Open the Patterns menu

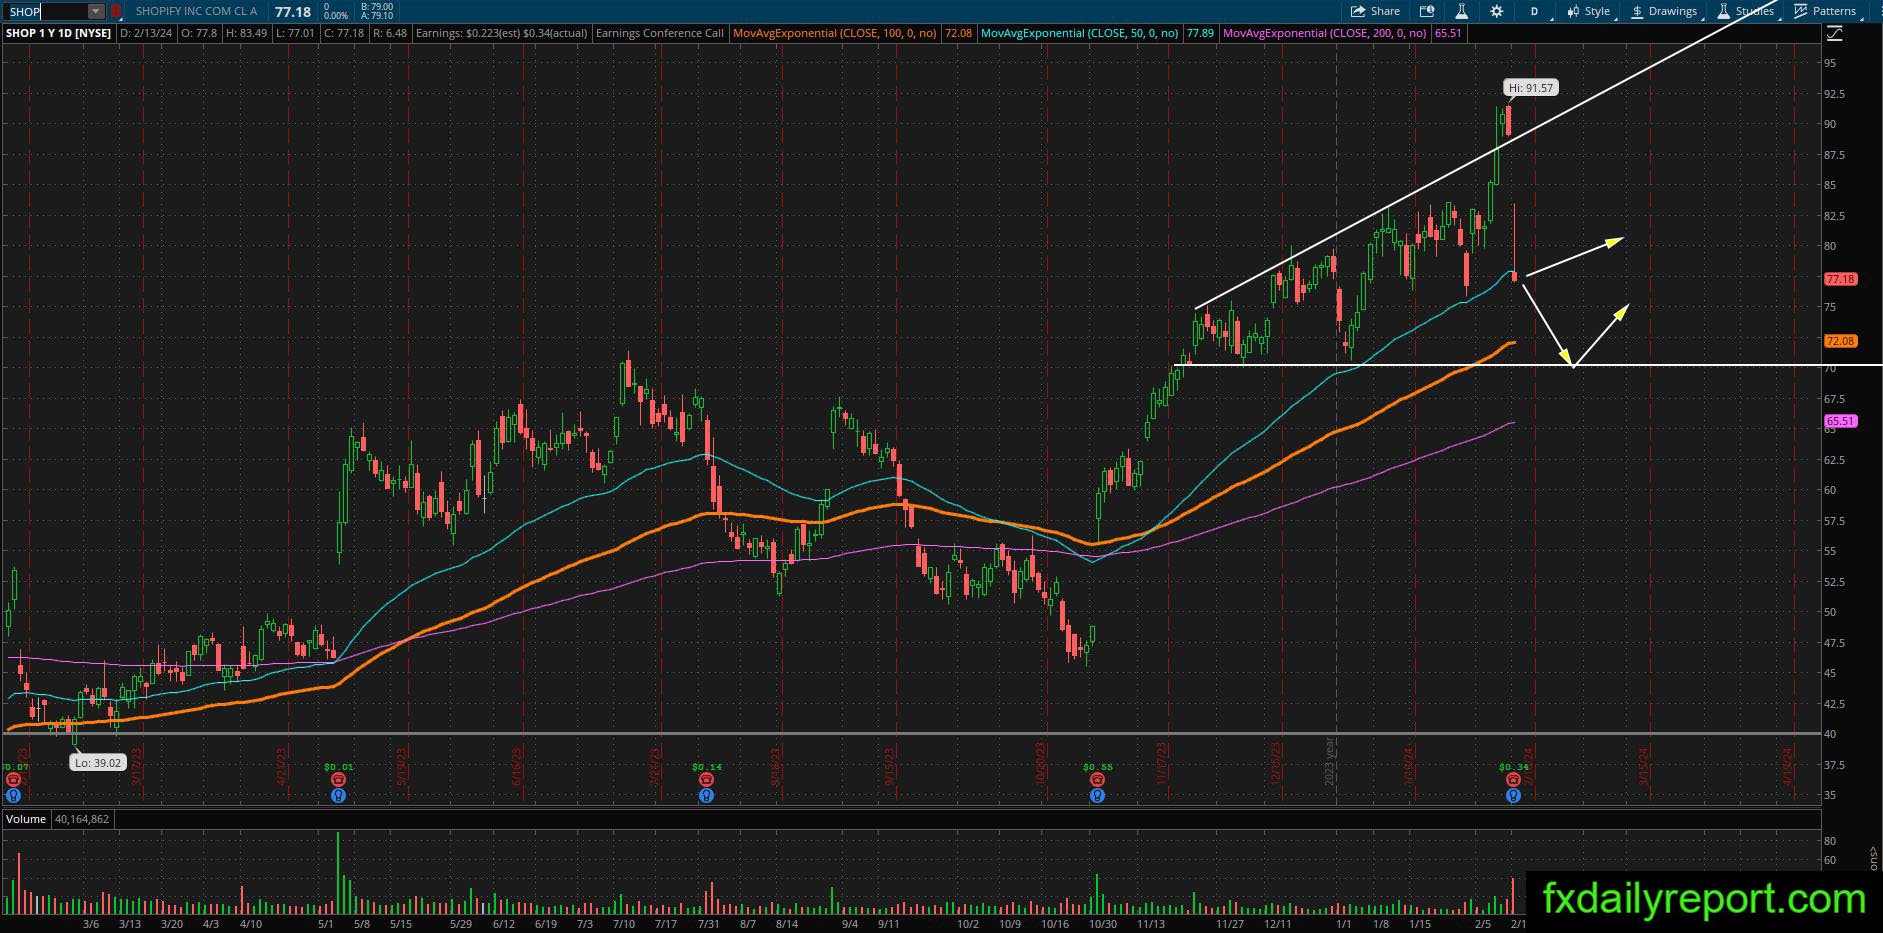(x=1825, y=11)
